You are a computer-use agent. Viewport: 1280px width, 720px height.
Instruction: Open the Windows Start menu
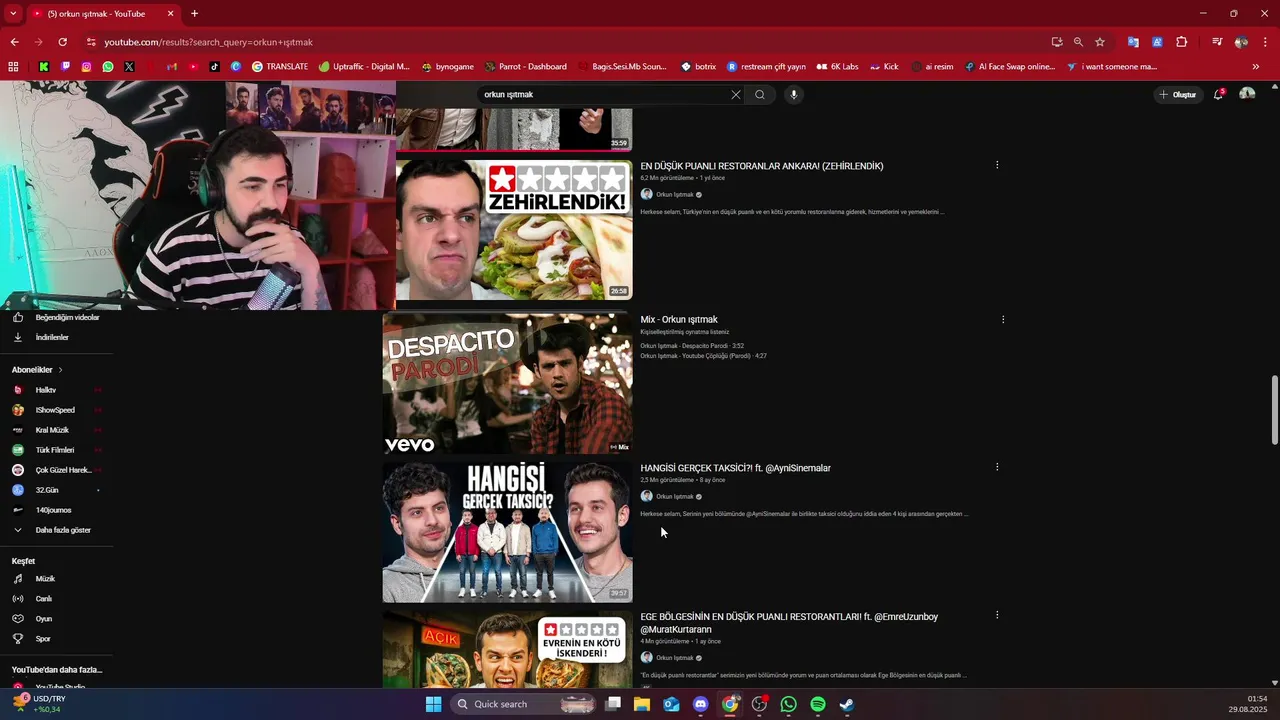click(433, 704)
